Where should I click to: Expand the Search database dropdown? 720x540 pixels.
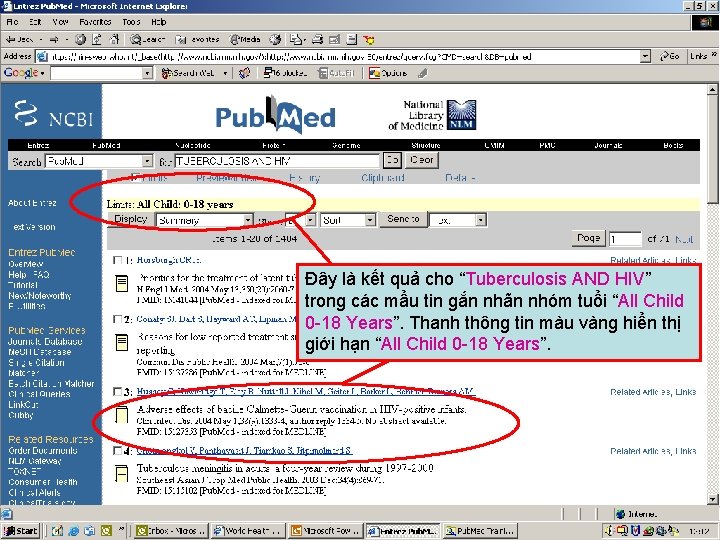[147, 161]
